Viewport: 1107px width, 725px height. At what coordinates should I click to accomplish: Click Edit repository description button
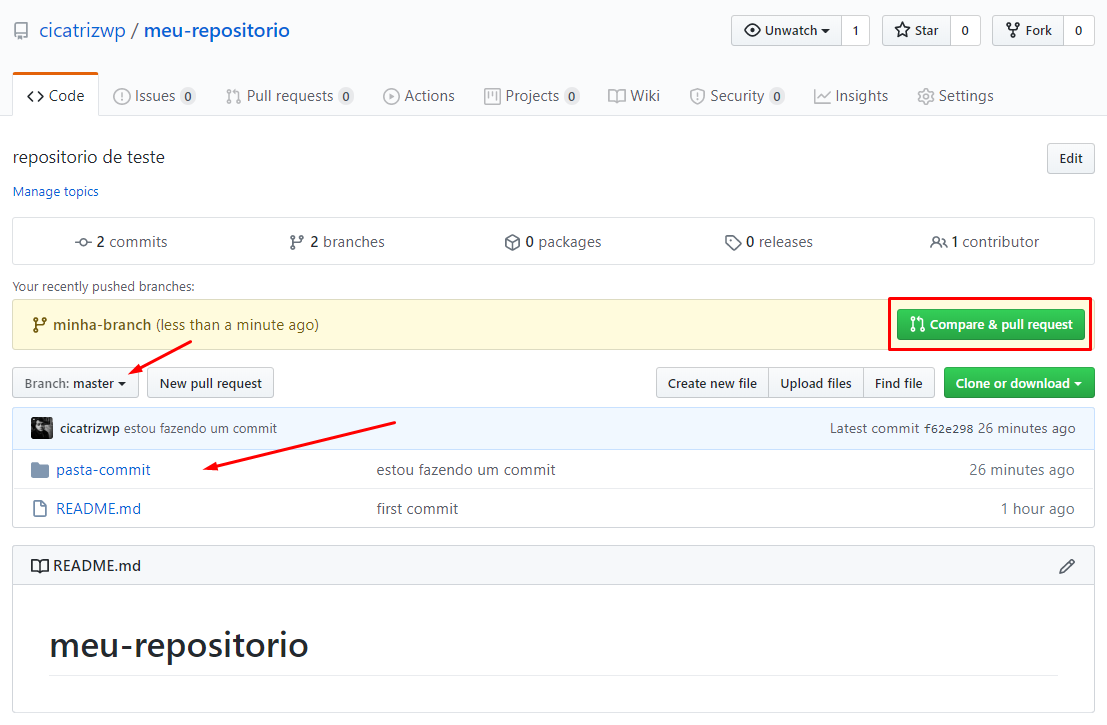pyautogui.click(x=1070, y=159)
